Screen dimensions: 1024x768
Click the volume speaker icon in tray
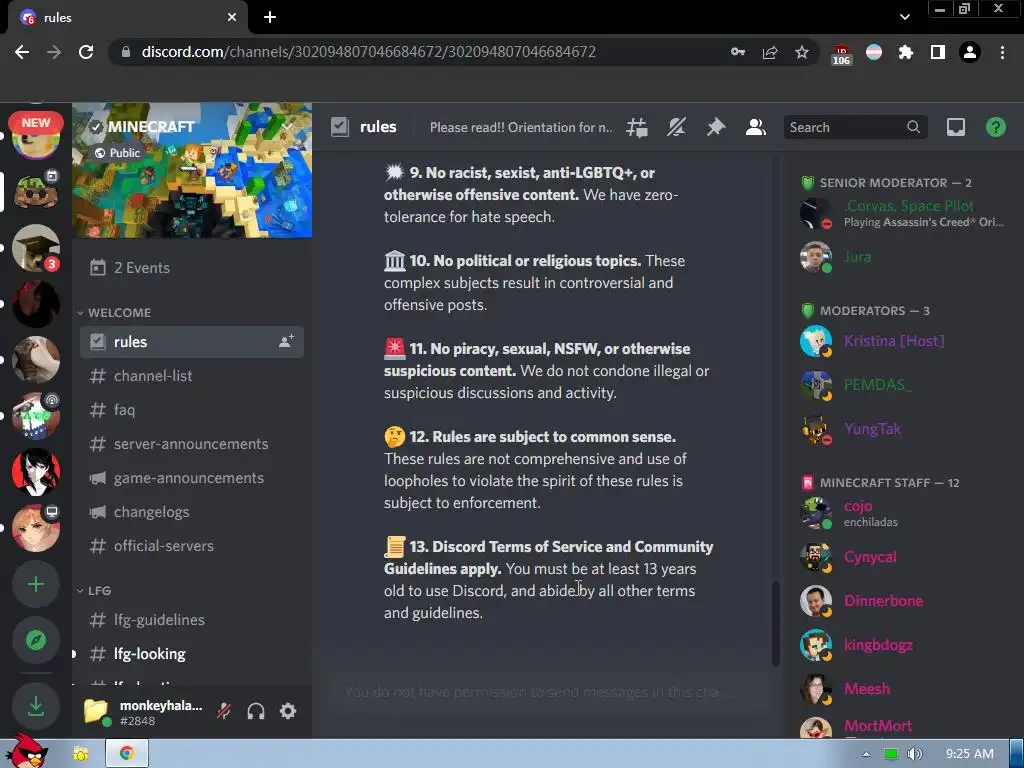coord(915,754)
